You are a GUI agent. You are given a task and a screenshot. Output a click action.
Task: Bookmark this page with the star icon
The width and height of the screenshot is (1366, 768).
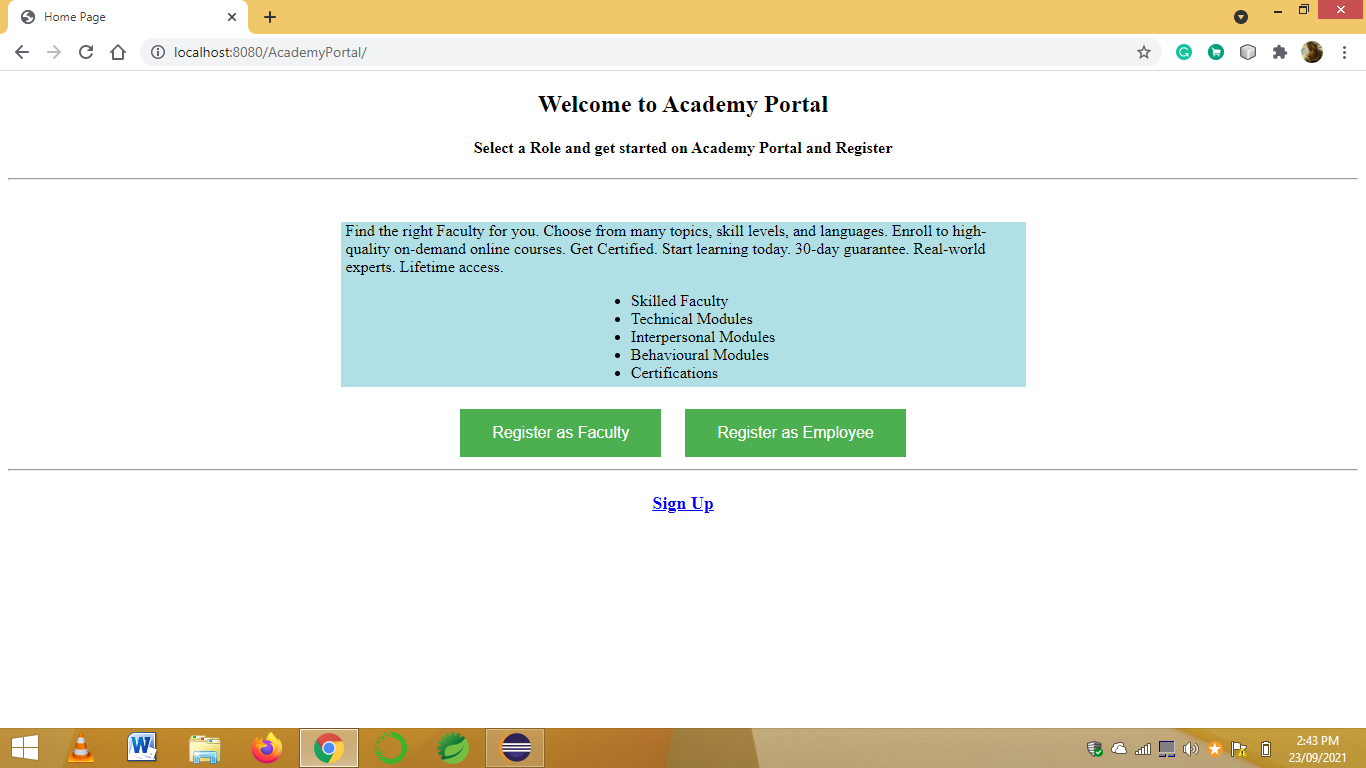click(1144, 52)
